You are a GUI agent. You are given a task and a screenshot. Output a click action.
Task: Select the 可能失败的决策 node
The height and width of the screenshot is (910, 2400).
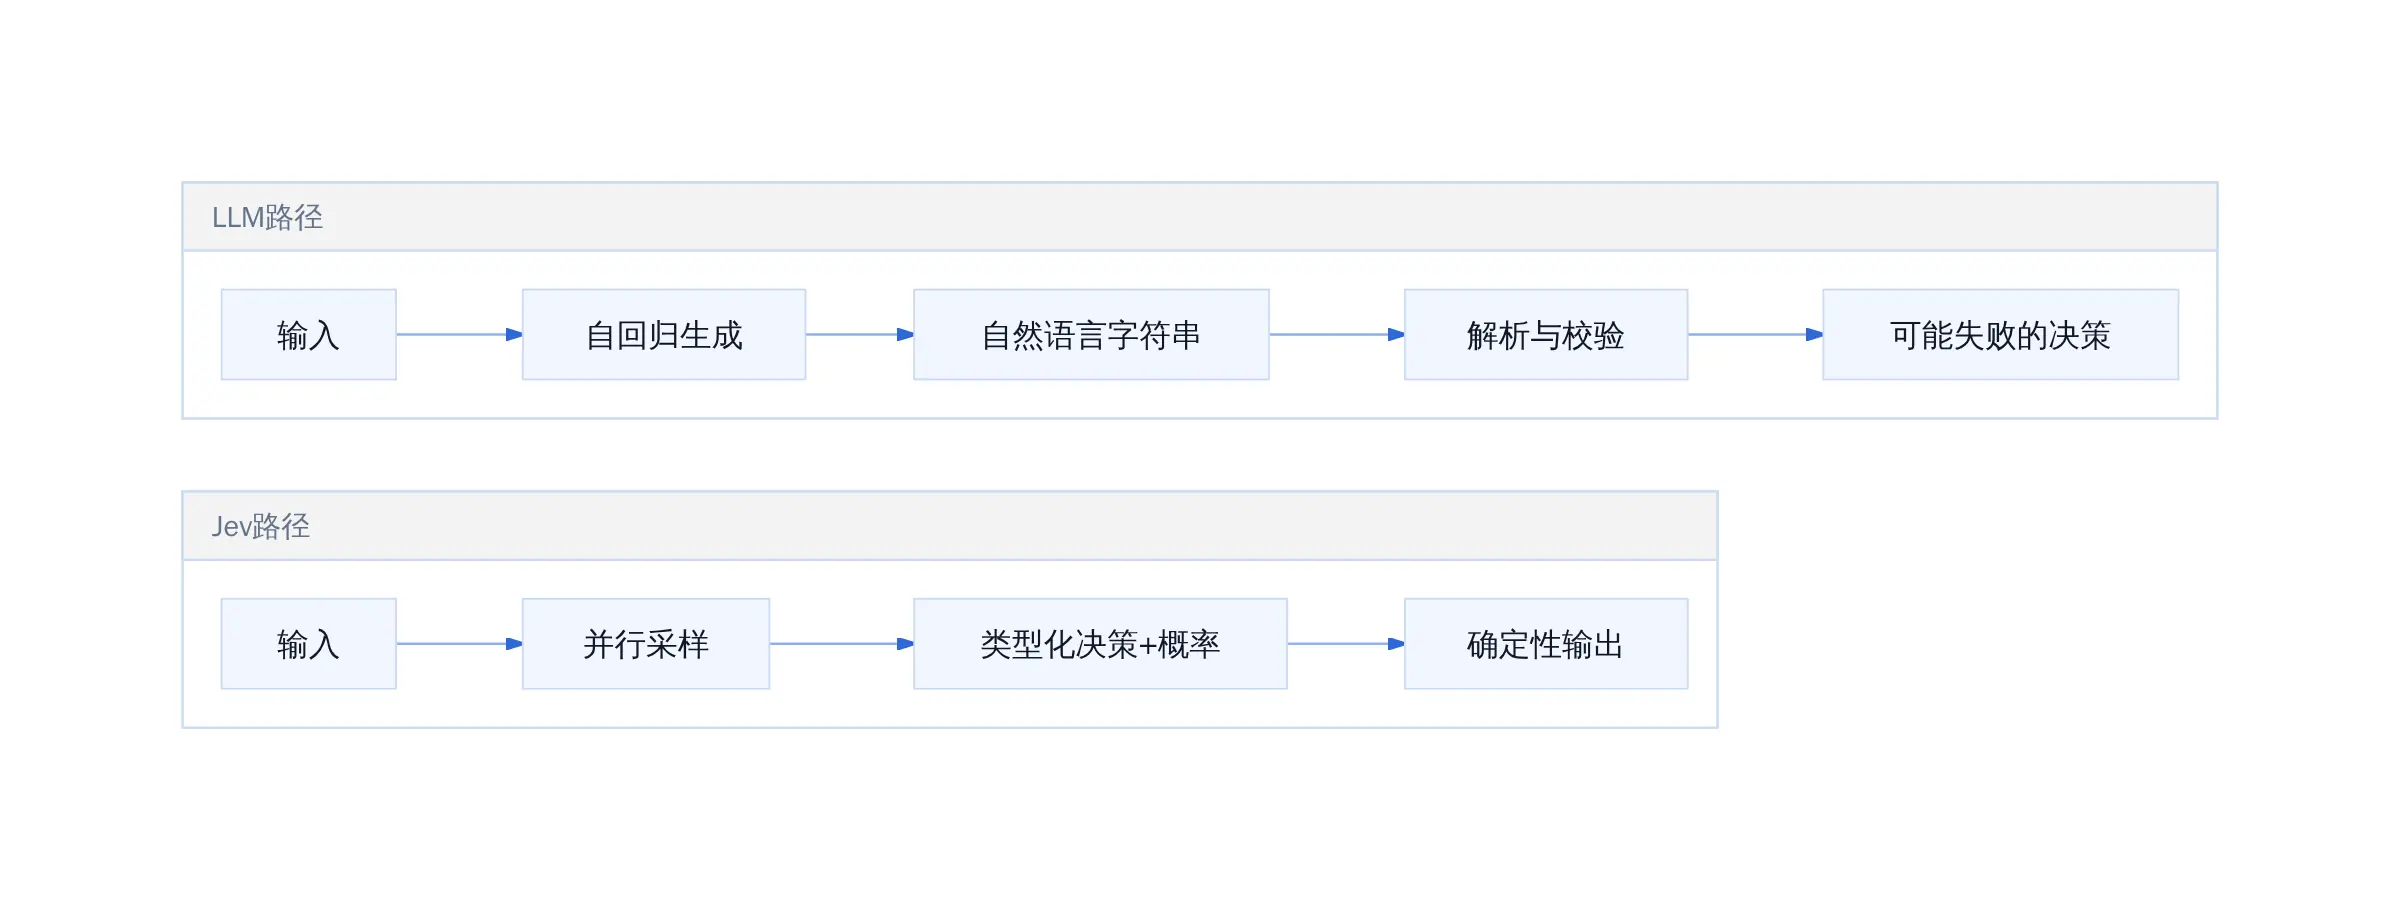point(2000,335)
